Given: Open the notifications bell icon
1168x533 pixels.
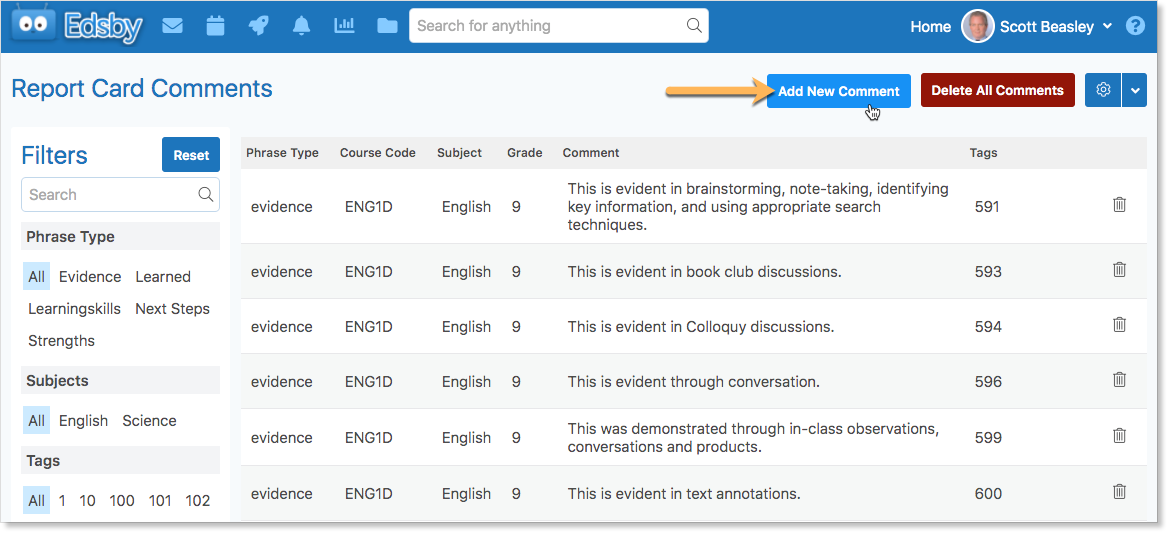Looking at the screenshot, I should pos(301,26).
